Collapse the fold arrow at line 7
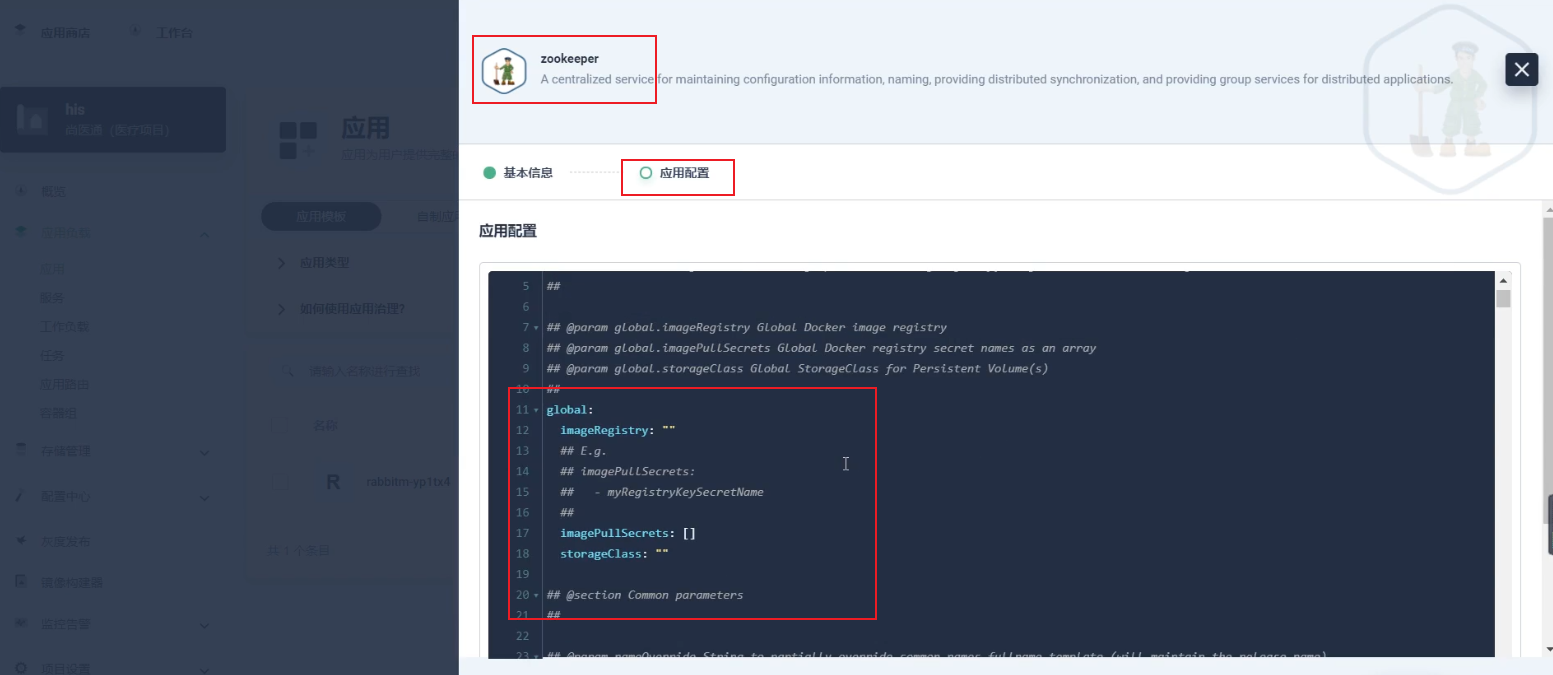Screen dimensions: 1553x675 (x=536, y=327)
